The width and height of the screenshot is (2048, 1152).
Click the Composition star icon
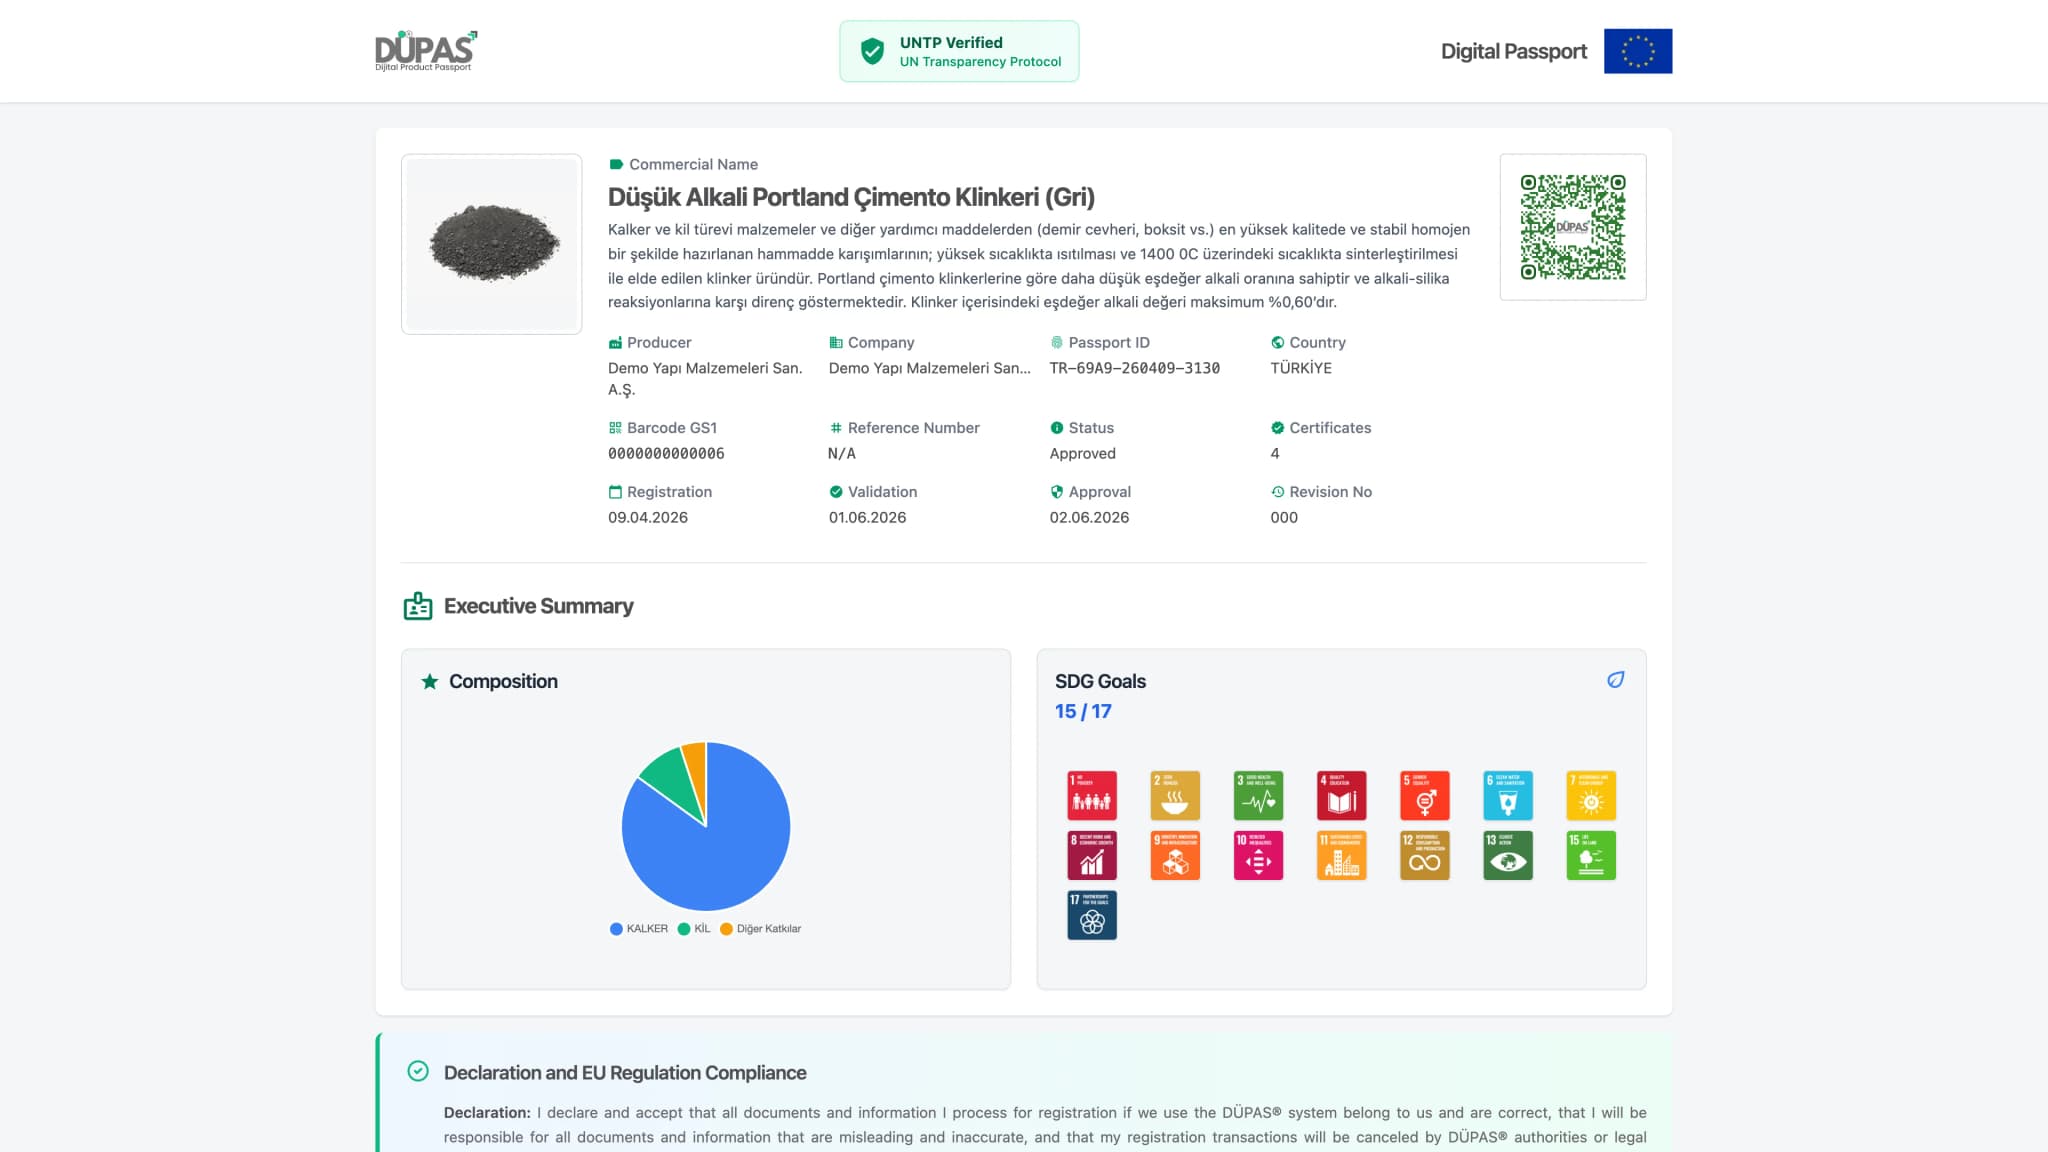430,681
